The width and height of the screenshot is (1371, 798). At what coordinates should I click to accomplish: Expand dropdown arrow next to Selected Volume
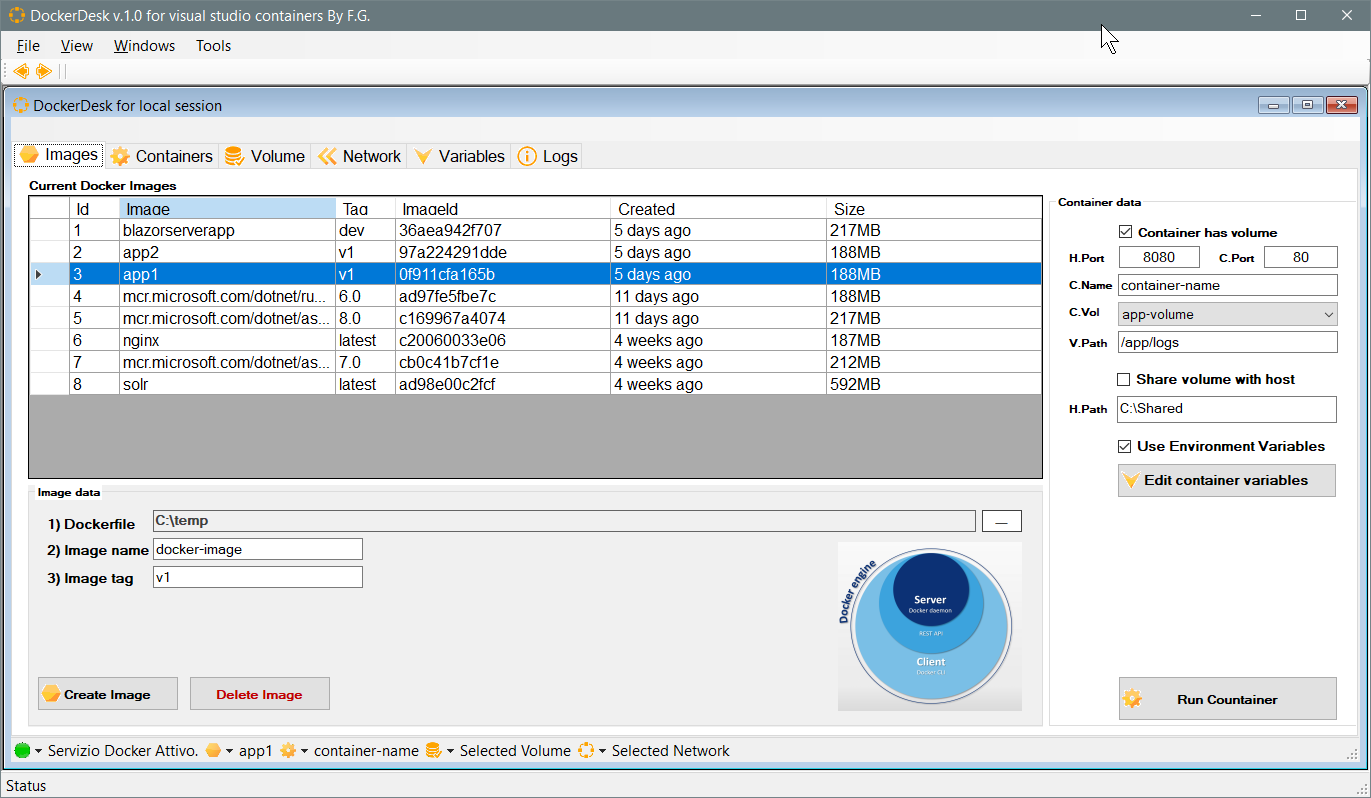coord(450,751)
